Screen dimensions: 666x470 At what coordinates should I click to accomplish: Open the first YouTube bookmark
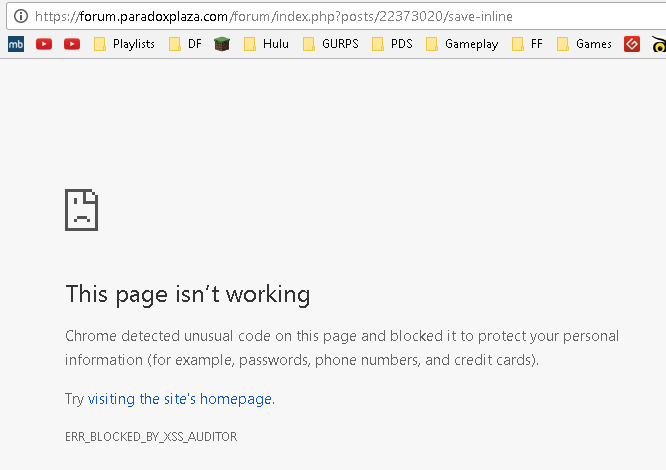(x=44, y=44)
